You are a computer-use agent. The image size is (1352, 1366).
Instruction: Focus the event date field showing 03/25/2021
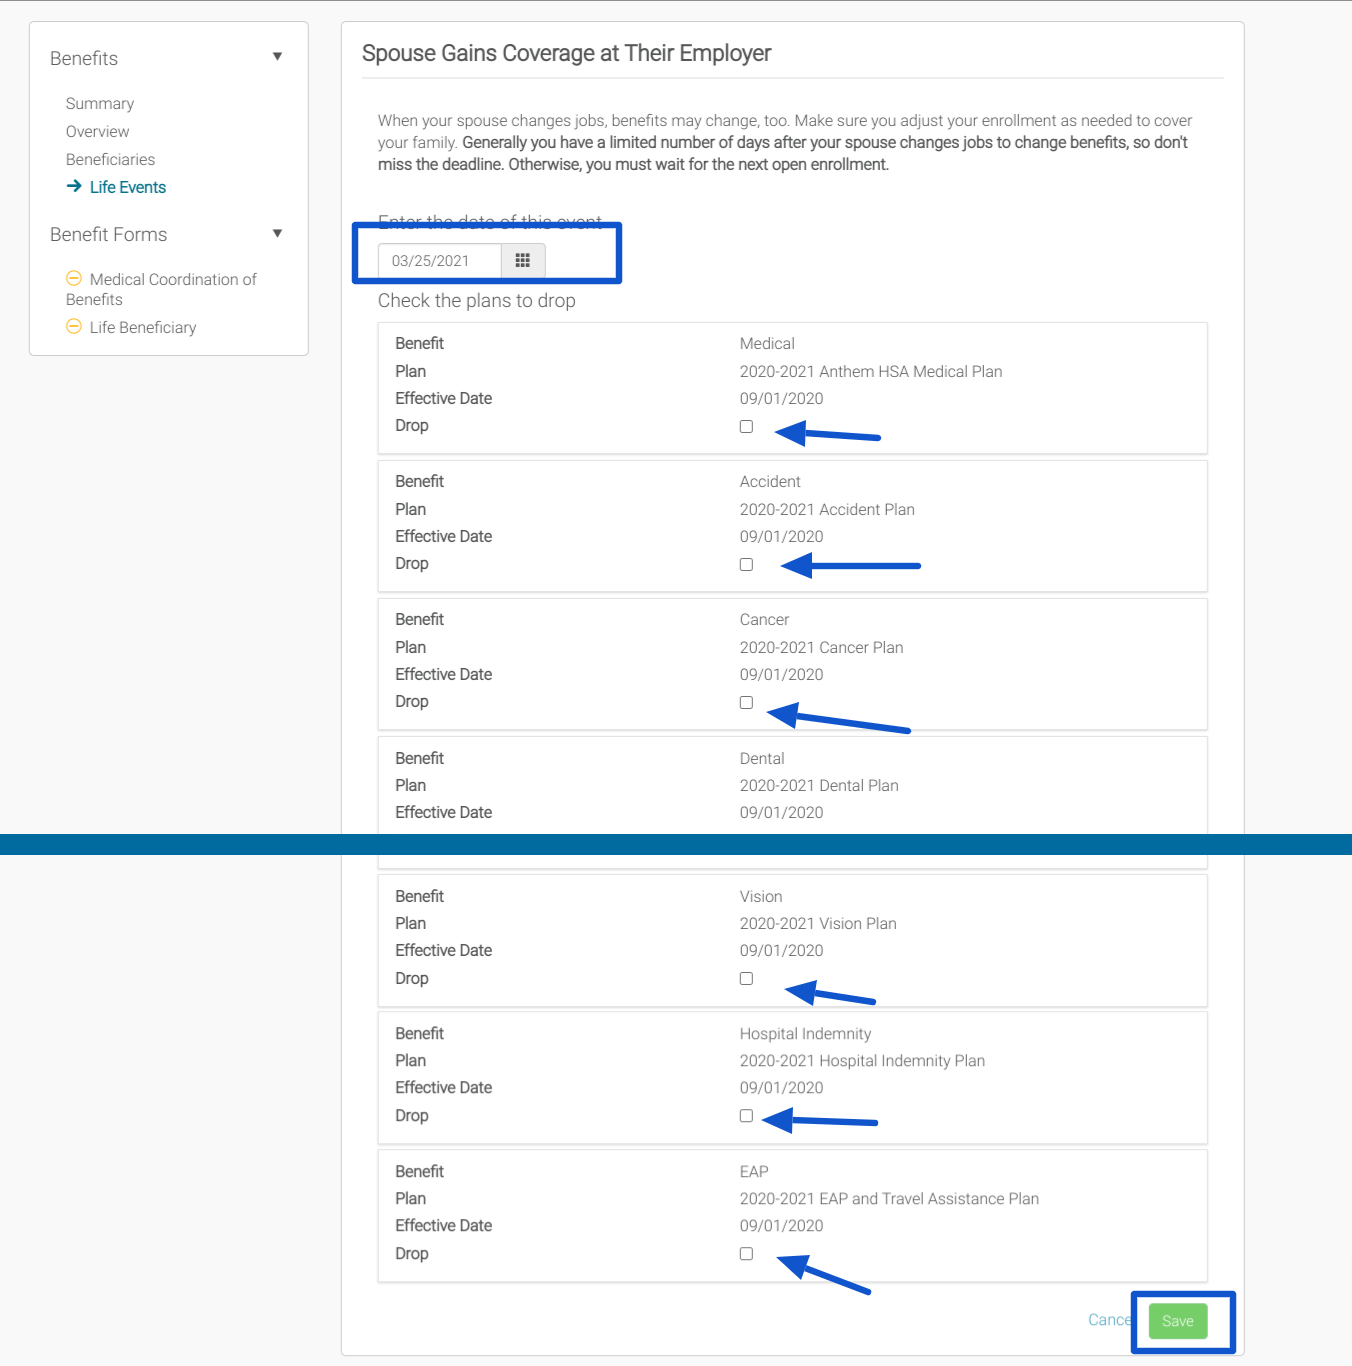[440, 261]
